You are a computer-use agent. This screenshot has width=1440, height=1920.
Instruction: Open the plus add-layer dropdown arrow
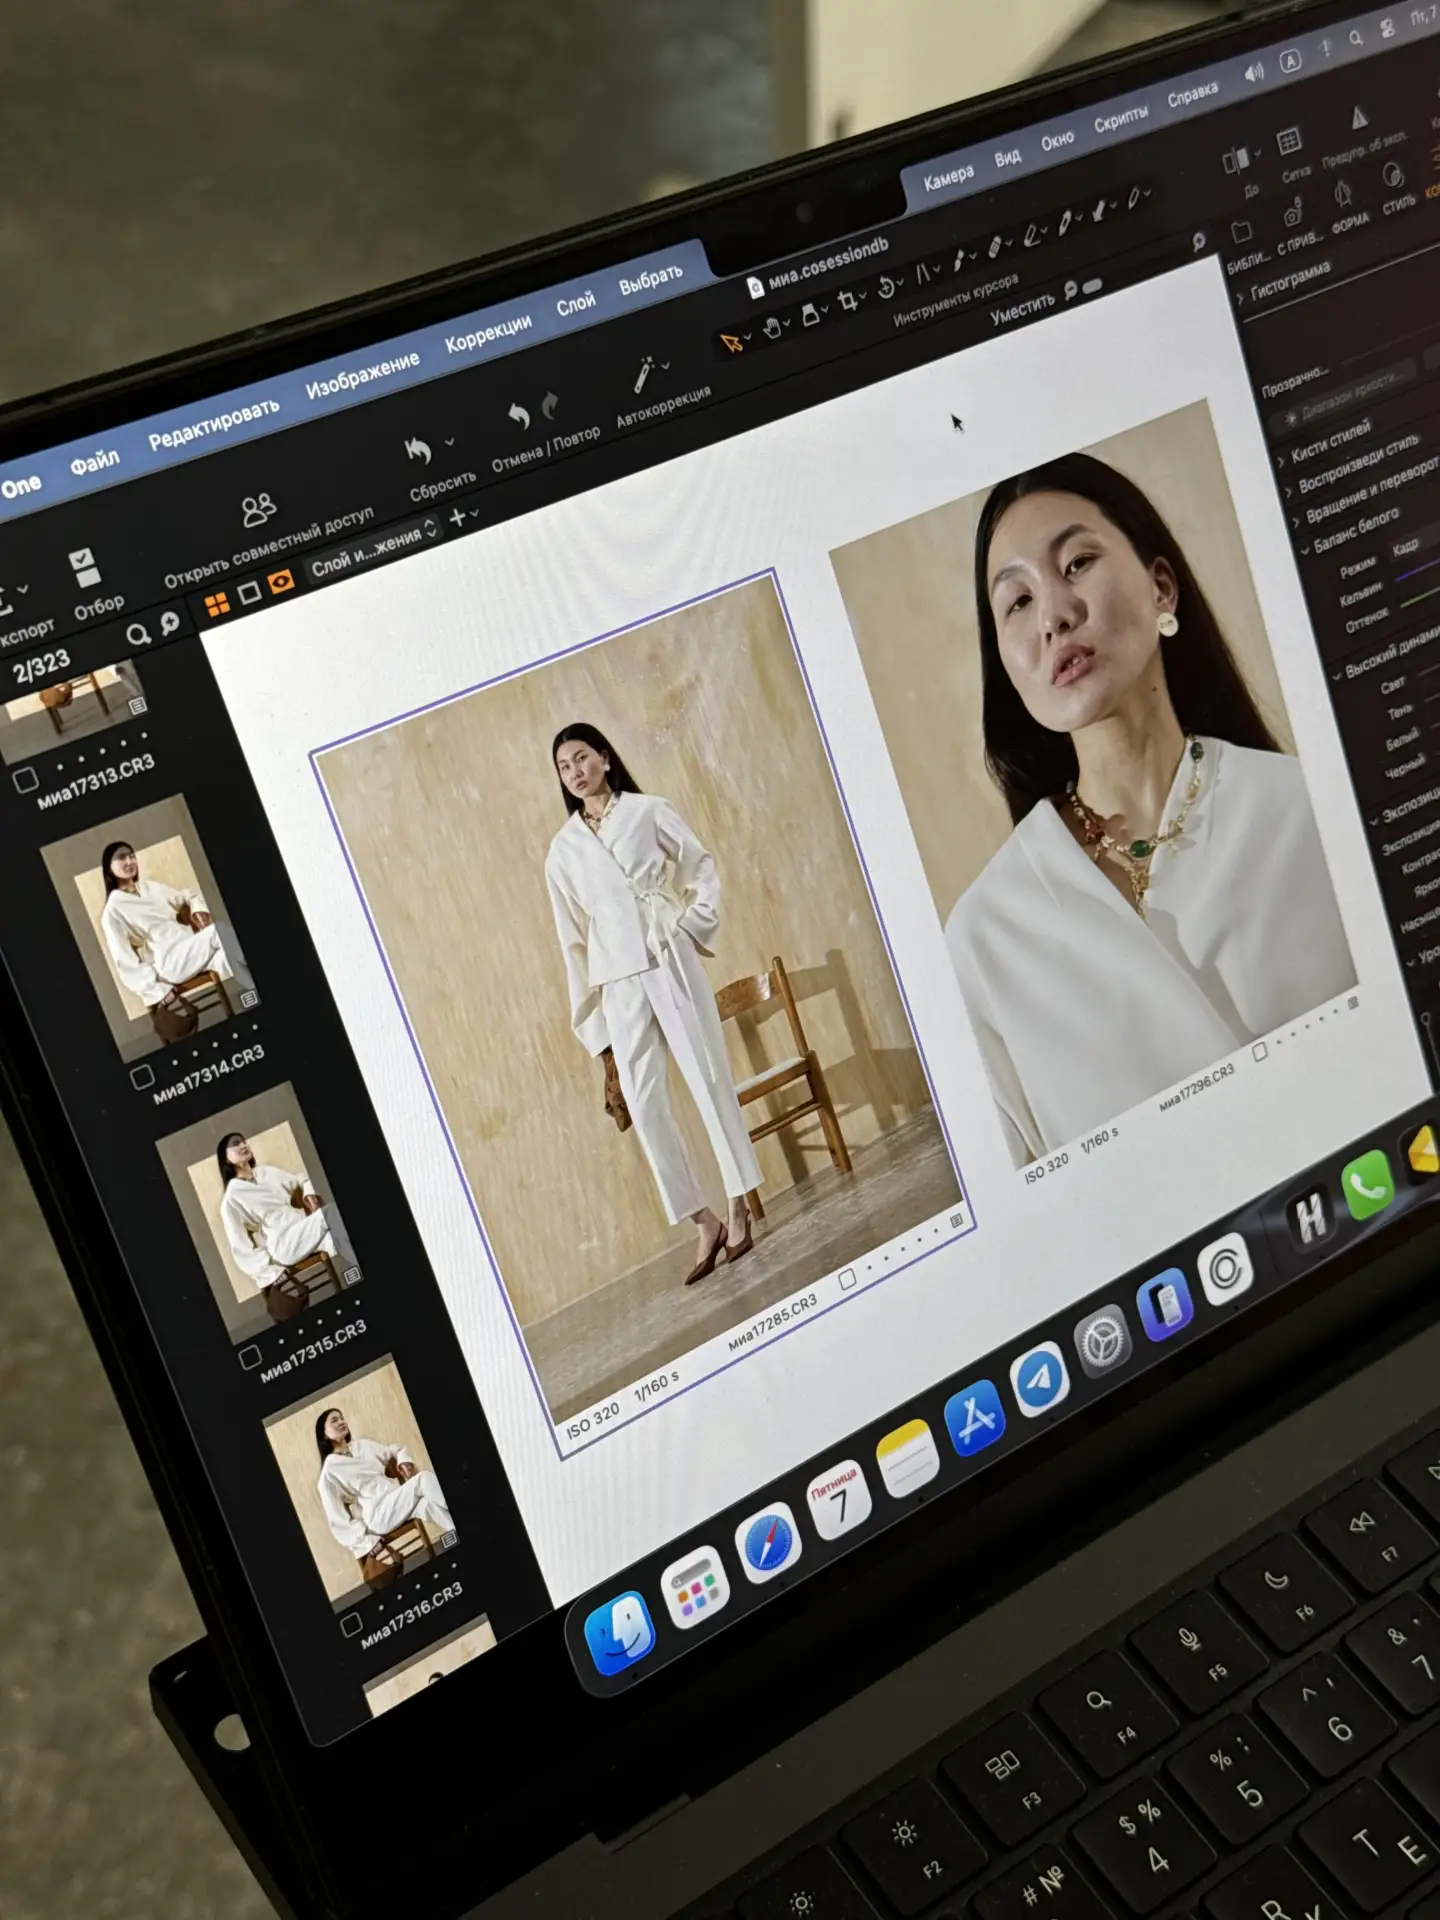(475, 513)
